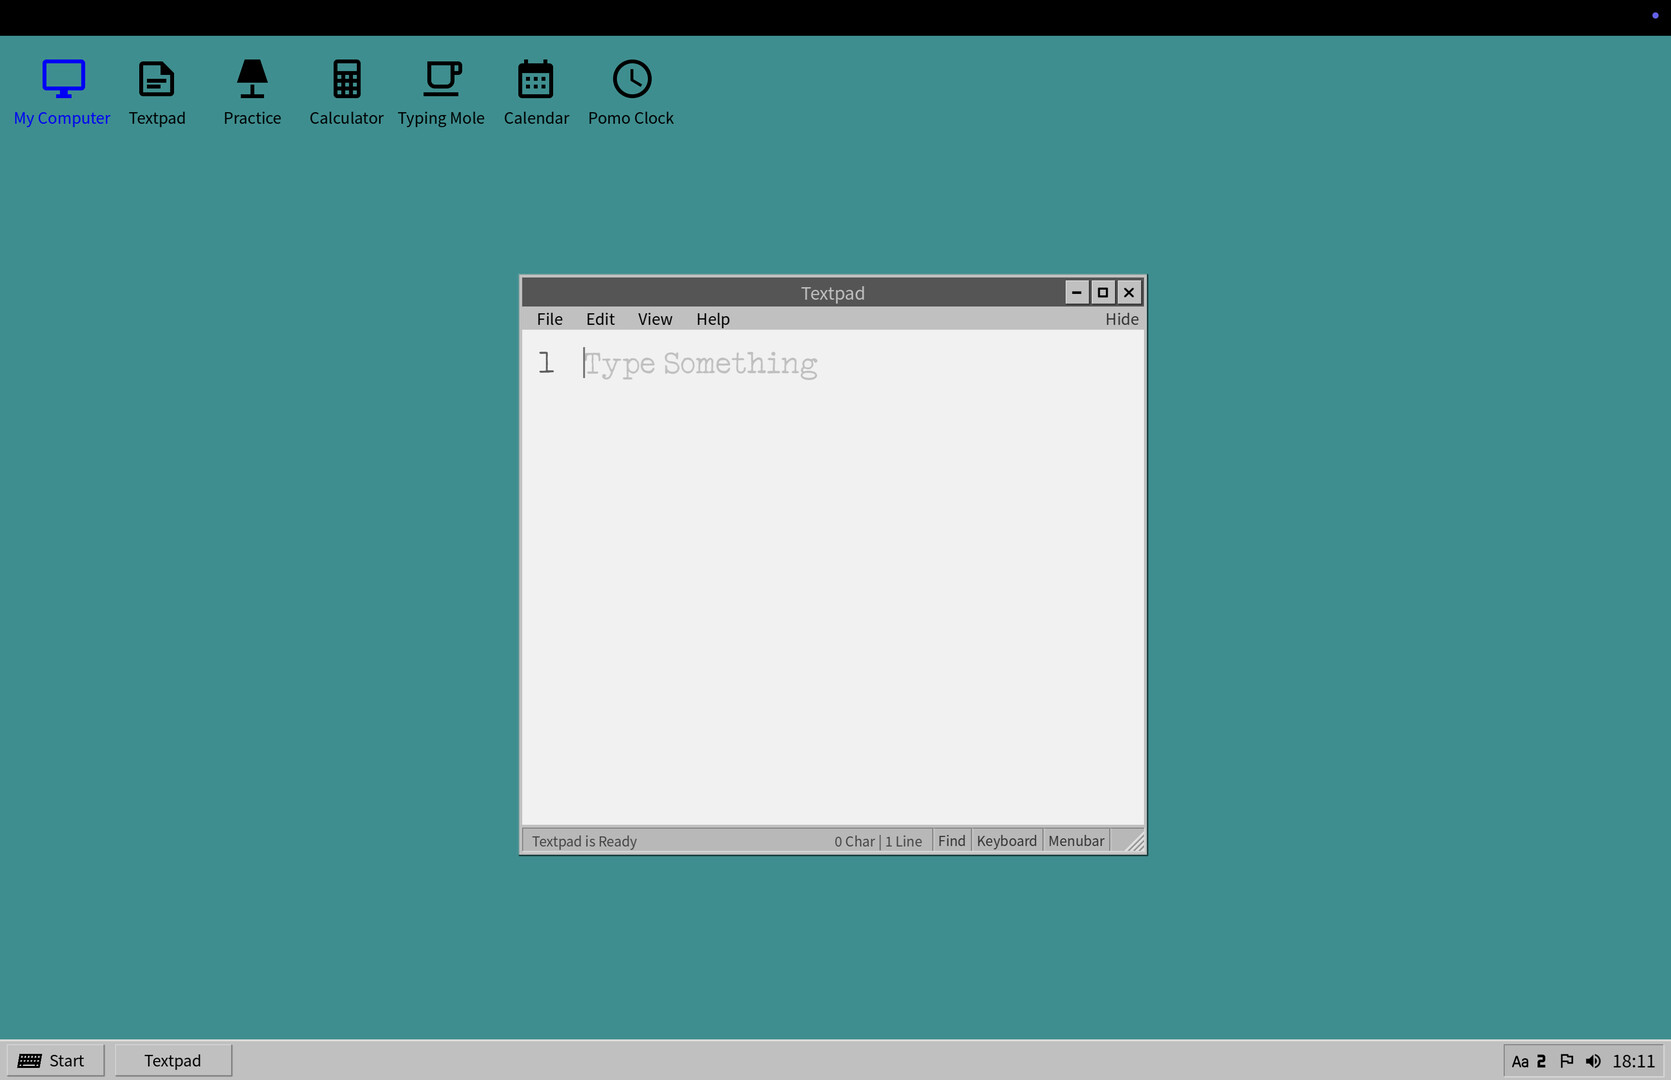Open Find from Textpad's status bar

coord(950,840)
